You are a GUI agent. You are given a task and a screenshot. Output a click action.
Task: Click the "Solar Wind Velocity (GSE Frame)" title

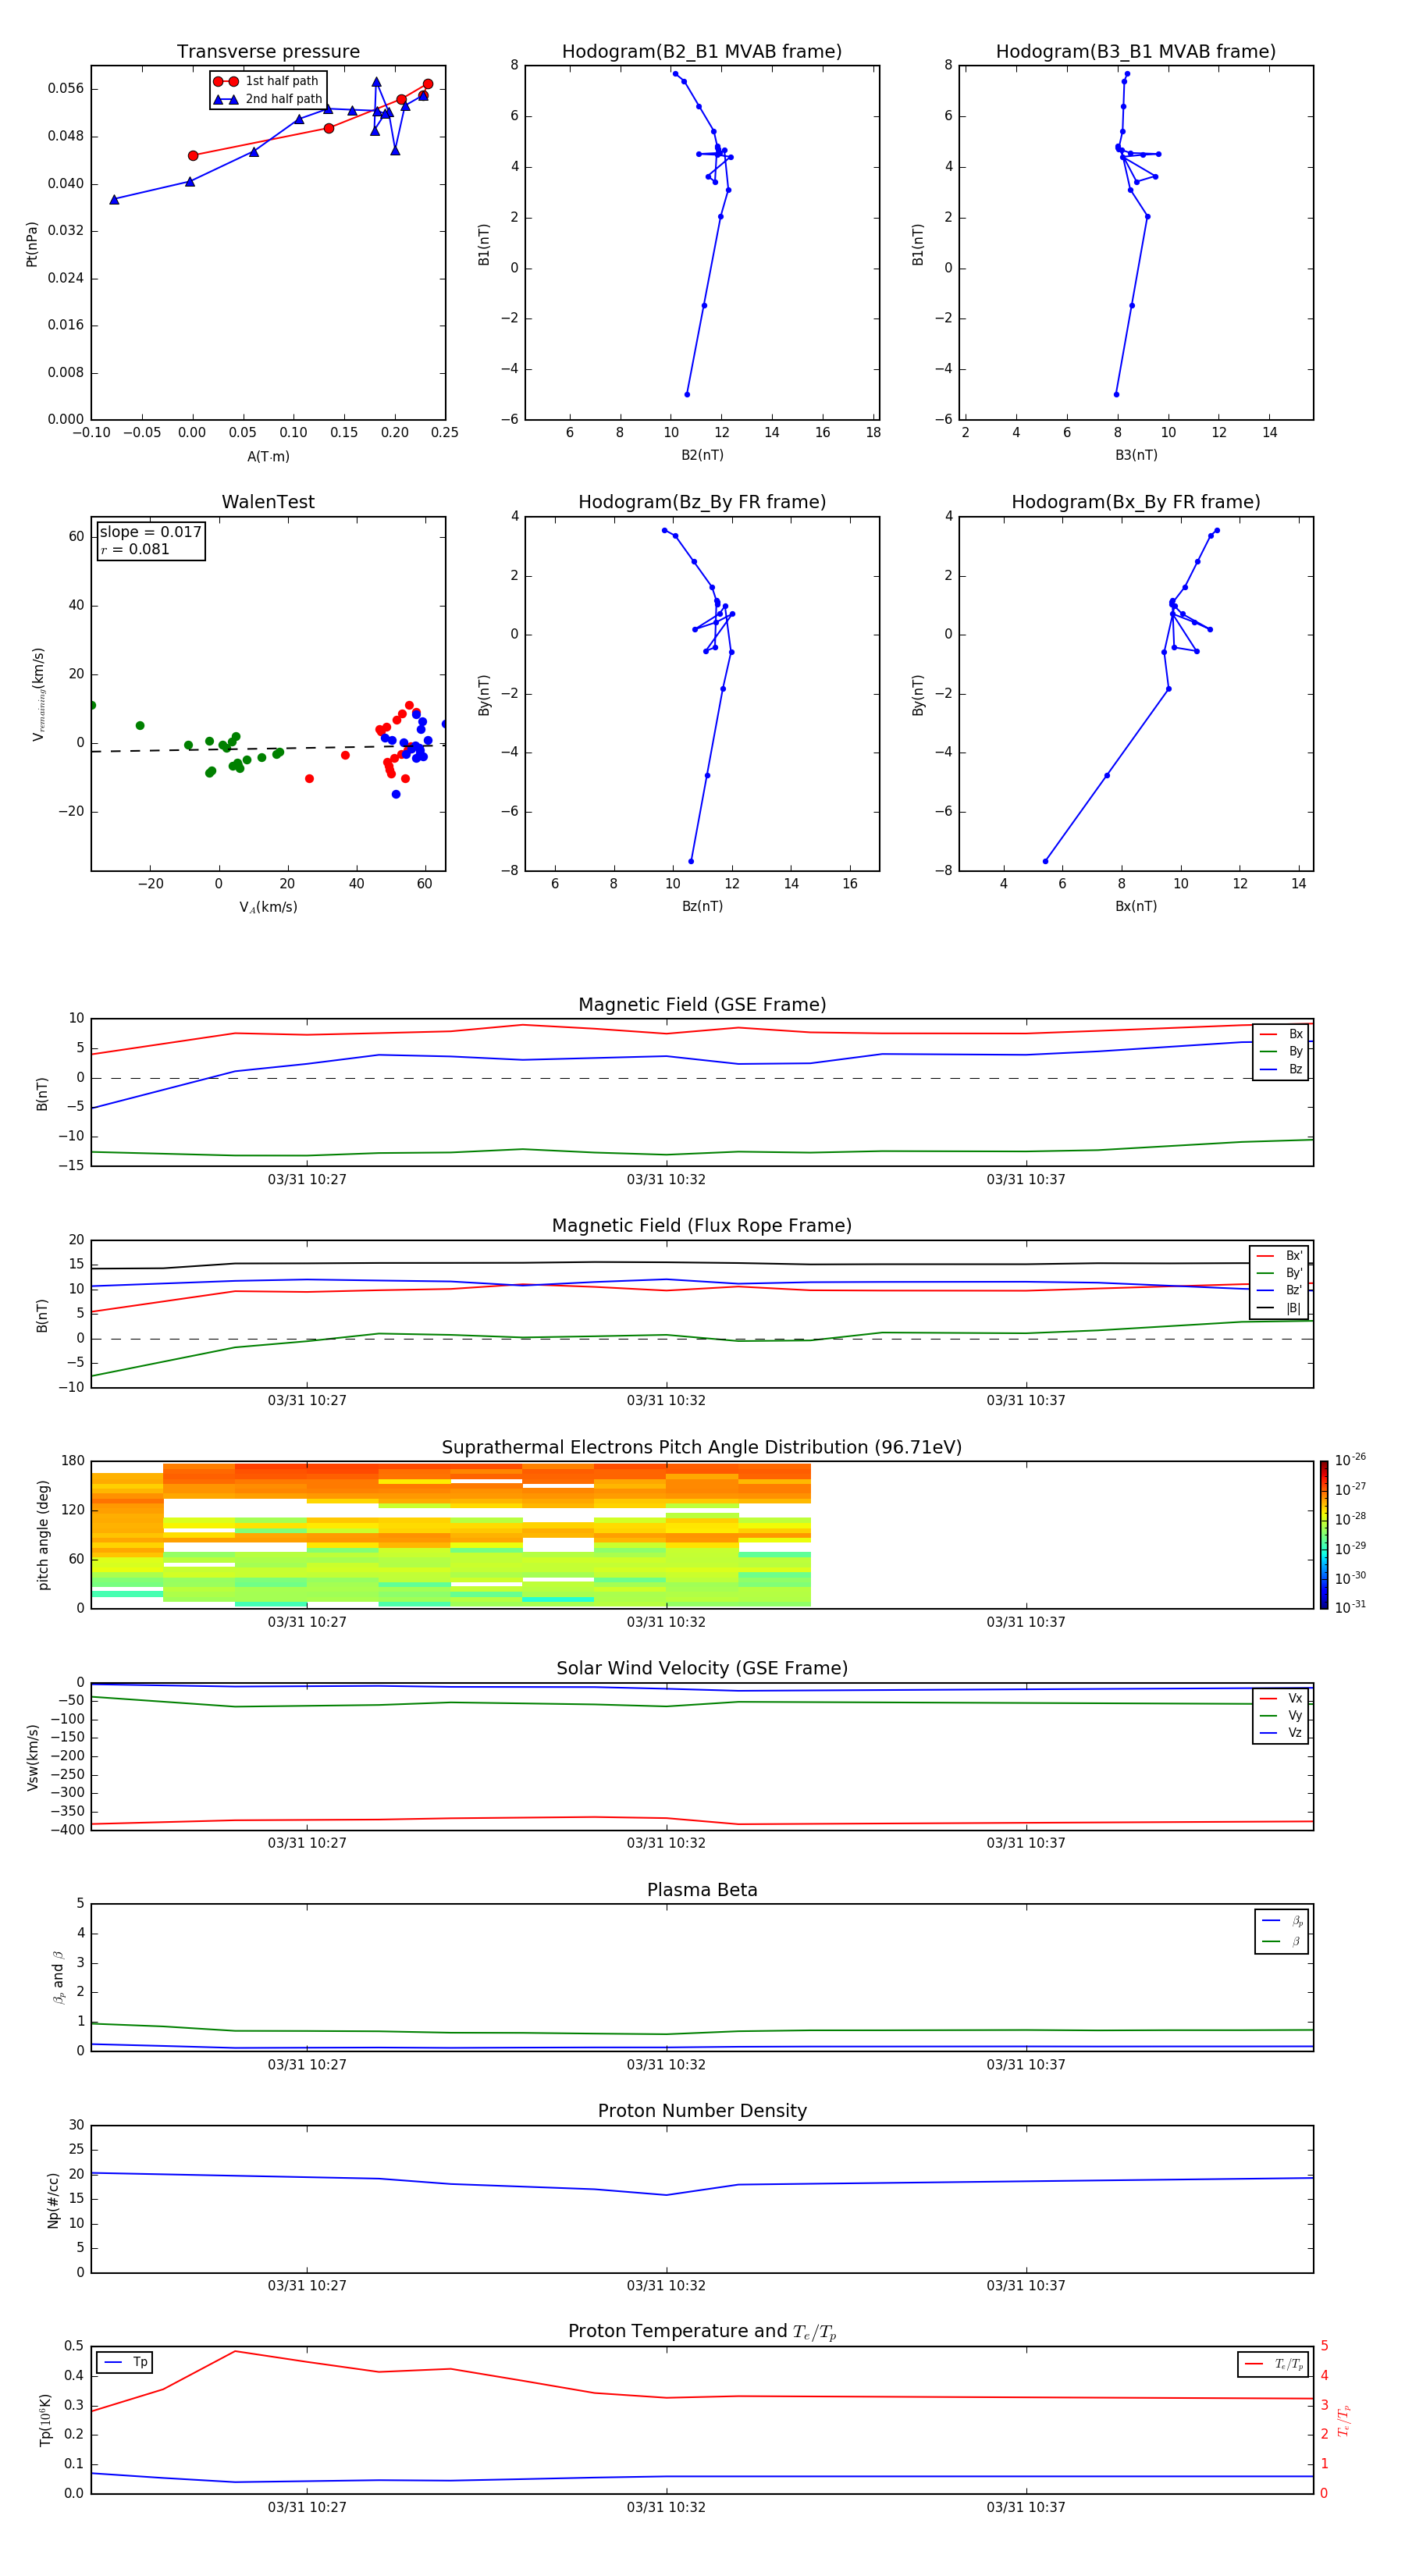tap(702, 1669)
